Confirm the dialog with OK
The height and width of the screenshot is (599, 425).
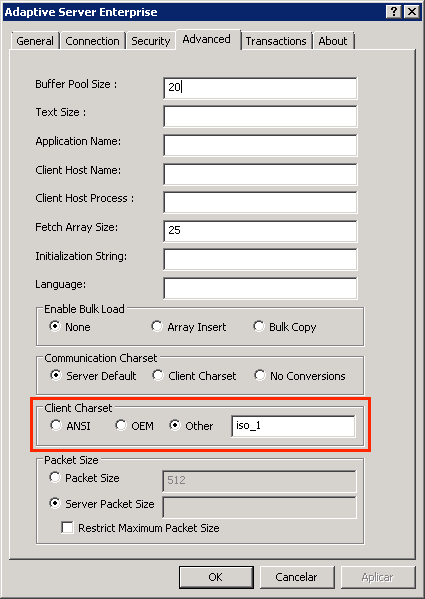216,577
